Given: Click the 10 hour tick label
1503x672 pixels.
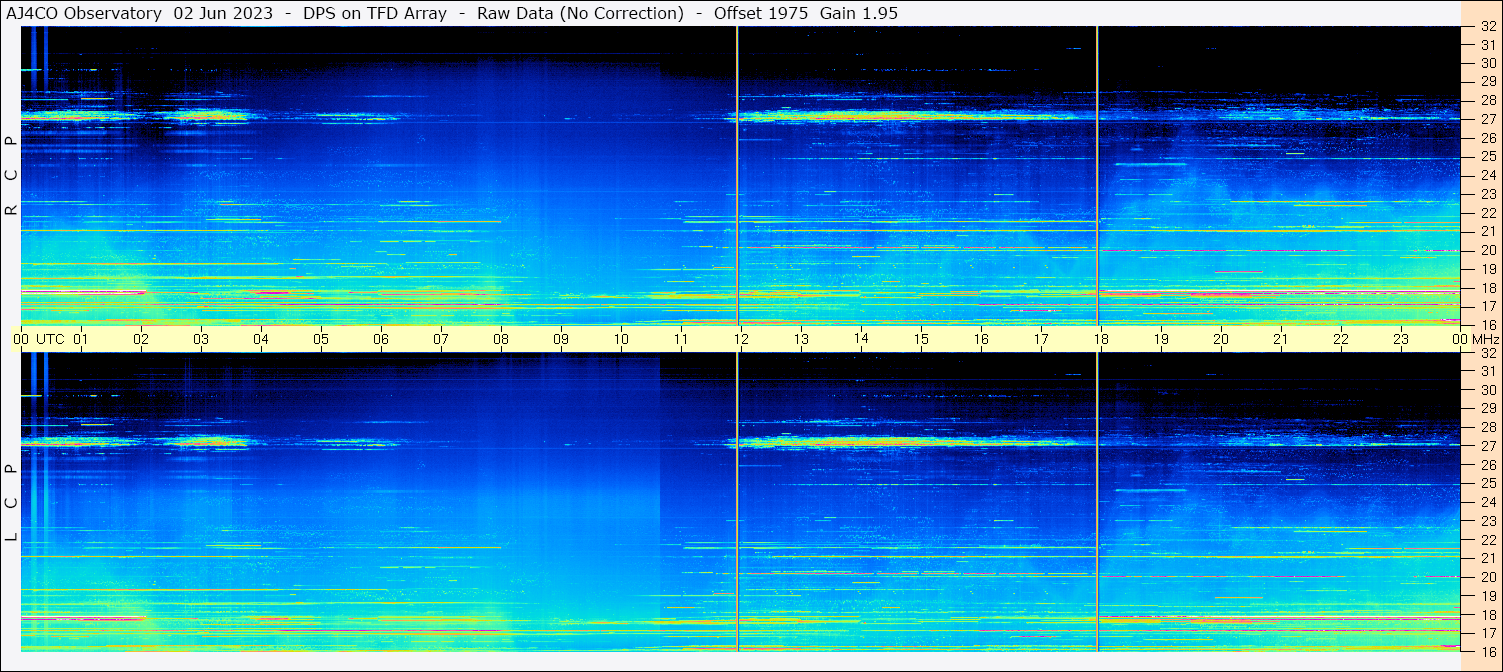Looking at the screenshot, I should tap(621, 339).
